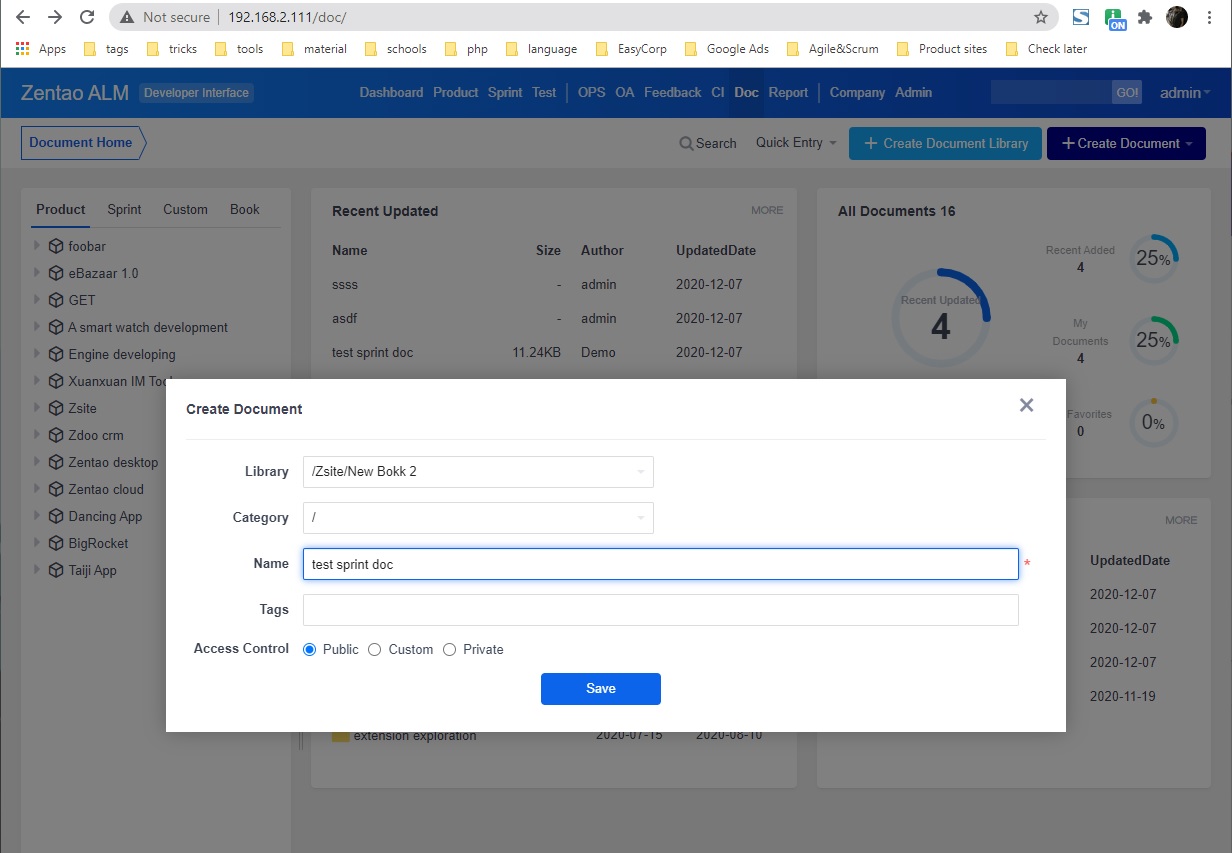Click the Search magnifier icon
1232x853 pixels.
pyautogui.click(x=686, y=143)
